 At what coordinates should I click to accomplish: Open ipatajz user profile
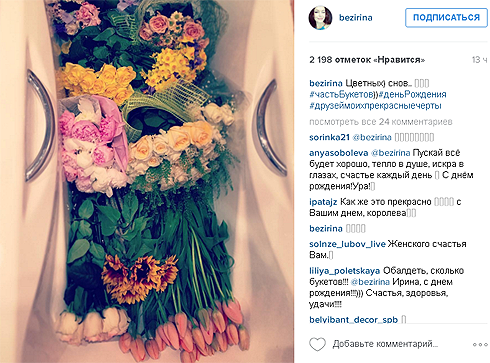[x=323, y=202]
